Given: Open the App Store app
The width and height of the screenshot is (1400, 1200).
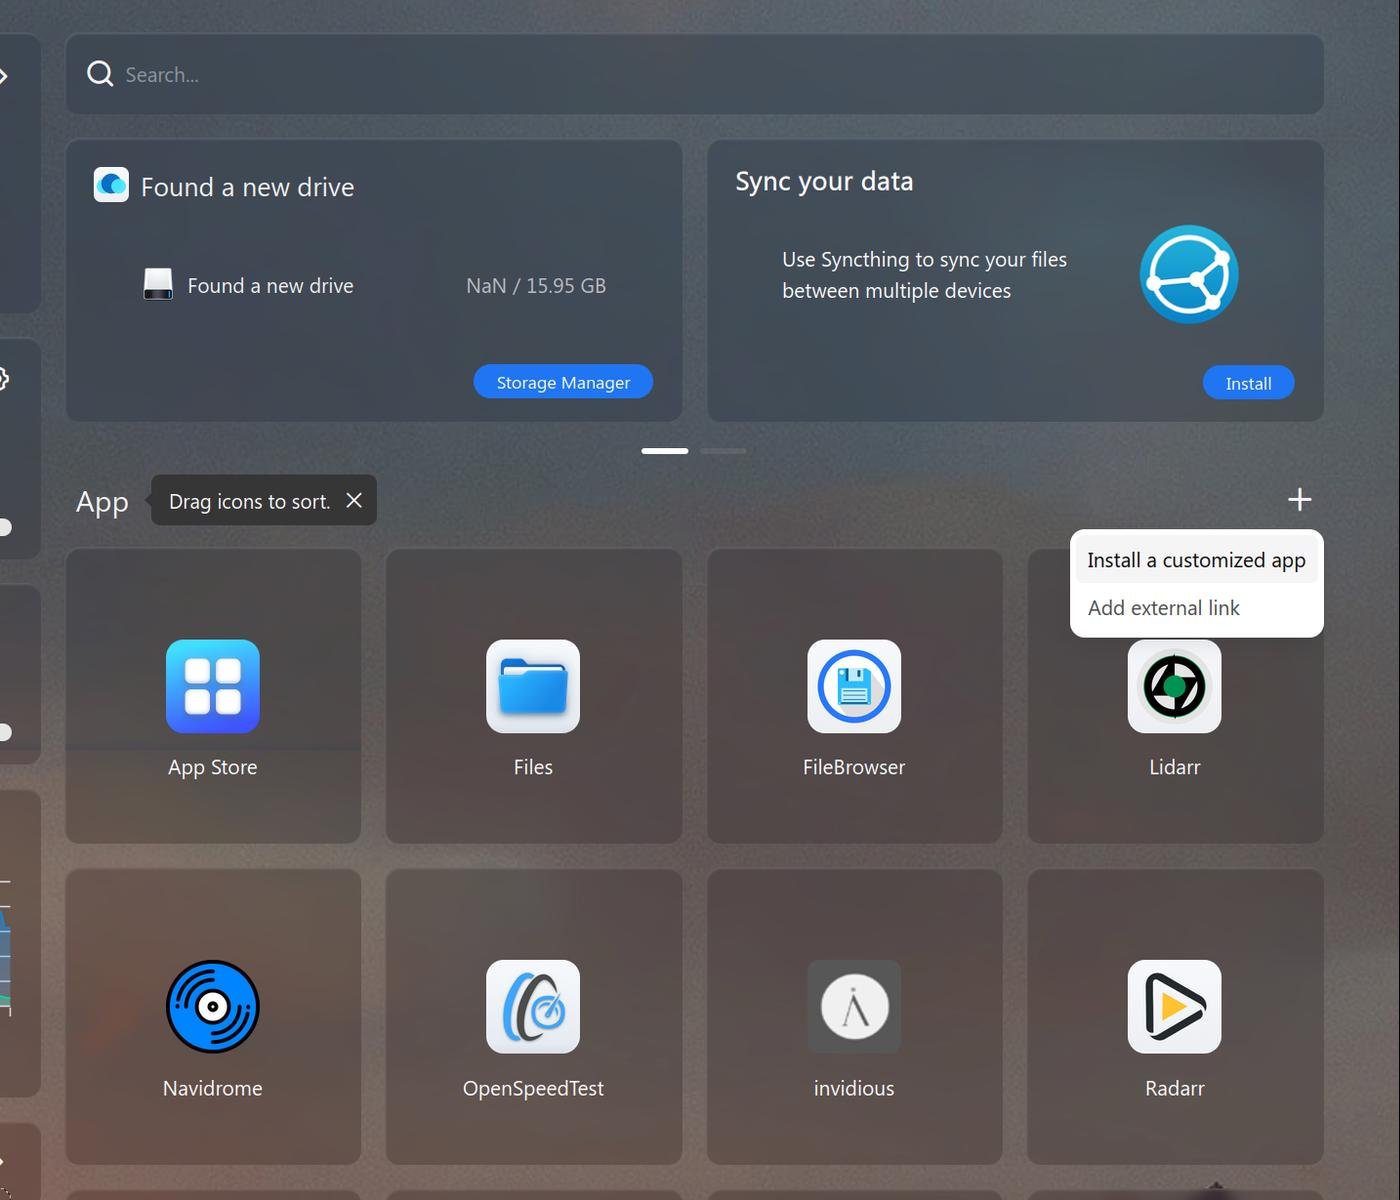Looking at the screenshot, I should click(212, 687).
